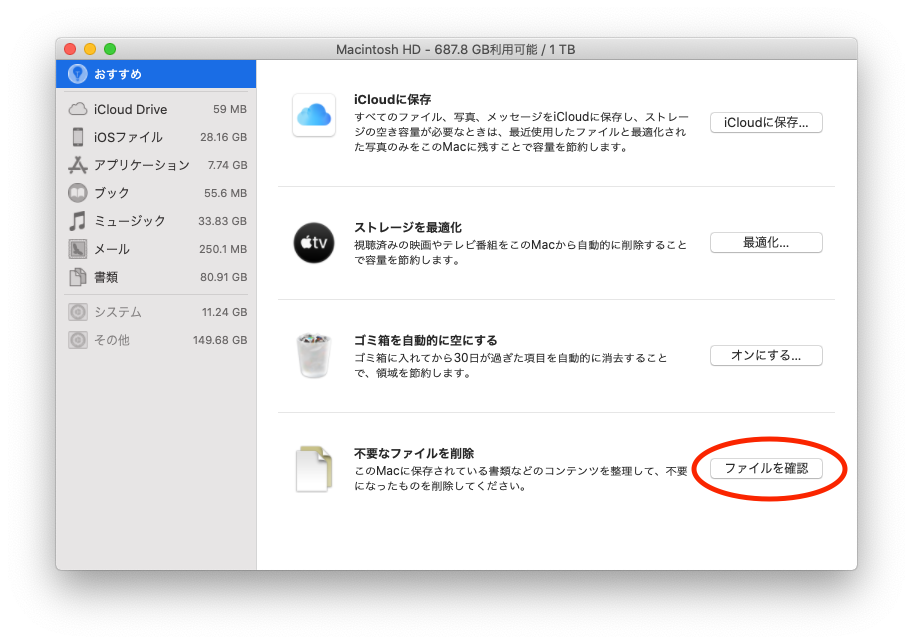The width and height of the screenshot is (913, 644).
Task: Close the window with red button
Action: click(70, 49)
